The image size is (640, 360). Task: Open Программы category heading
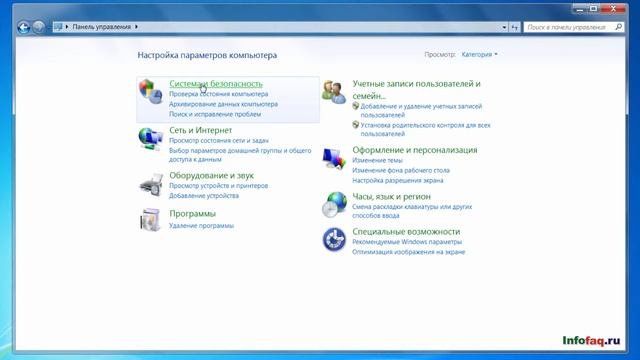[x=193, y=214]
